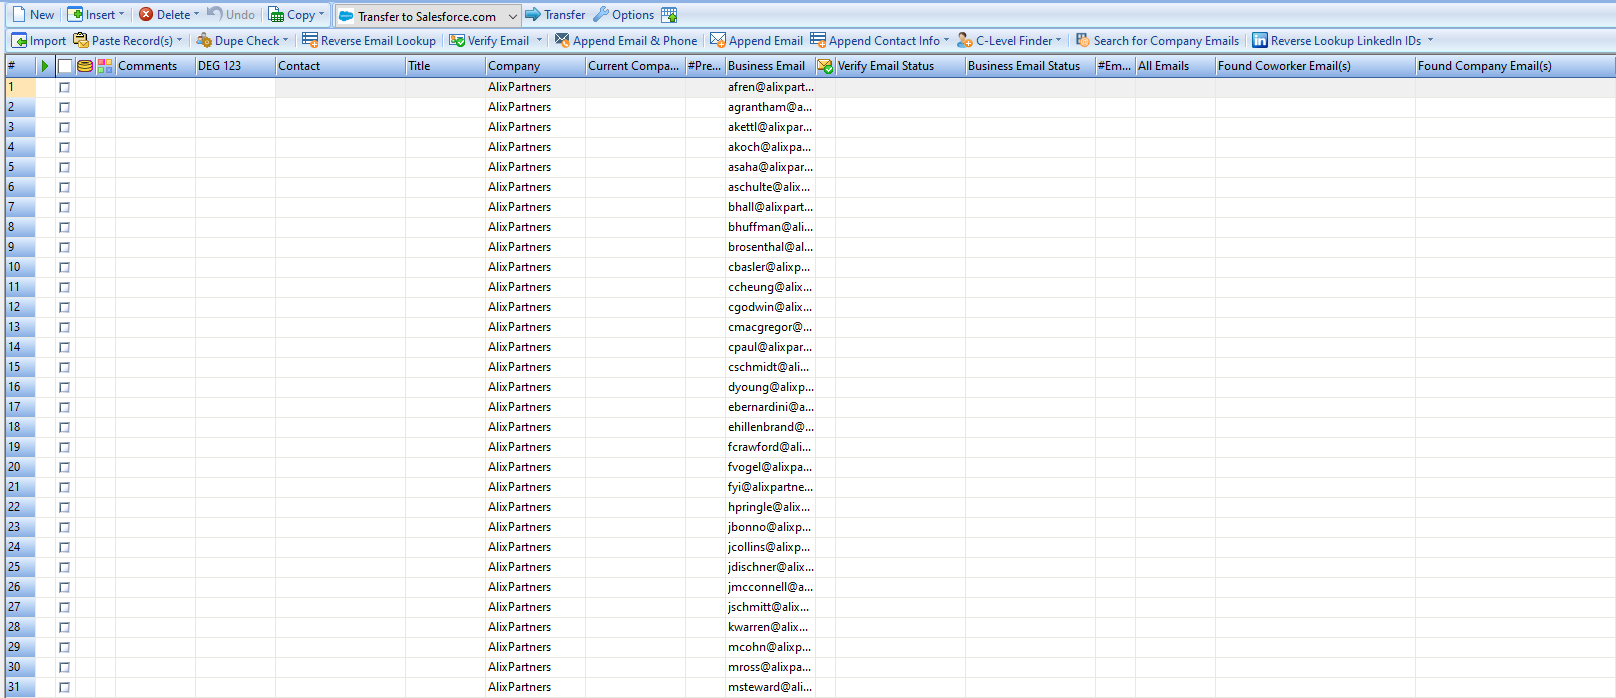Click email cell ehillenbrand@...
Screen dimensions: 1616x698
click(770, 427)
